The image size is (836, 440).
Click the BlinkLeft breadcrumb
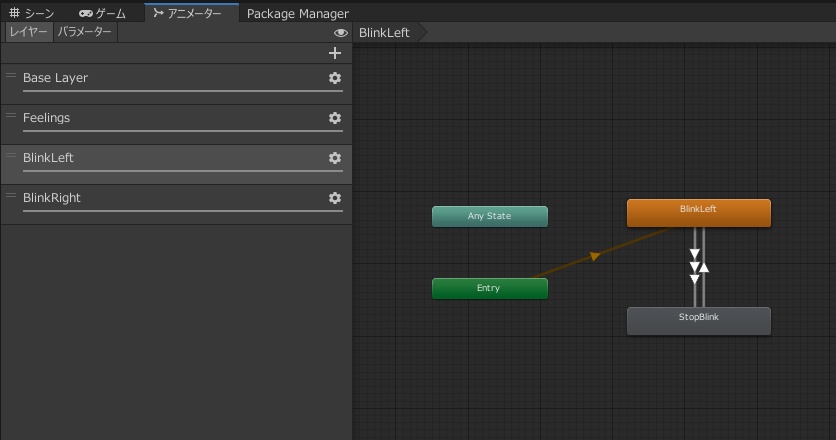384,33
